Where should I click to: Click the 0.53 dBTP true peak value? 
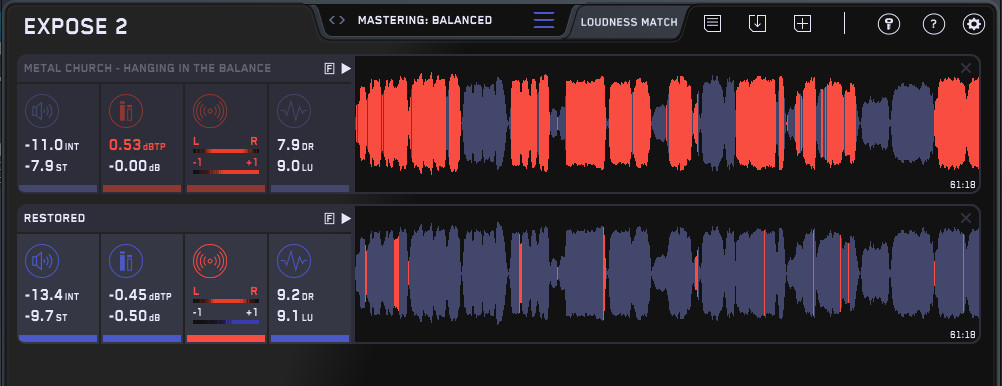click(137, 146)
